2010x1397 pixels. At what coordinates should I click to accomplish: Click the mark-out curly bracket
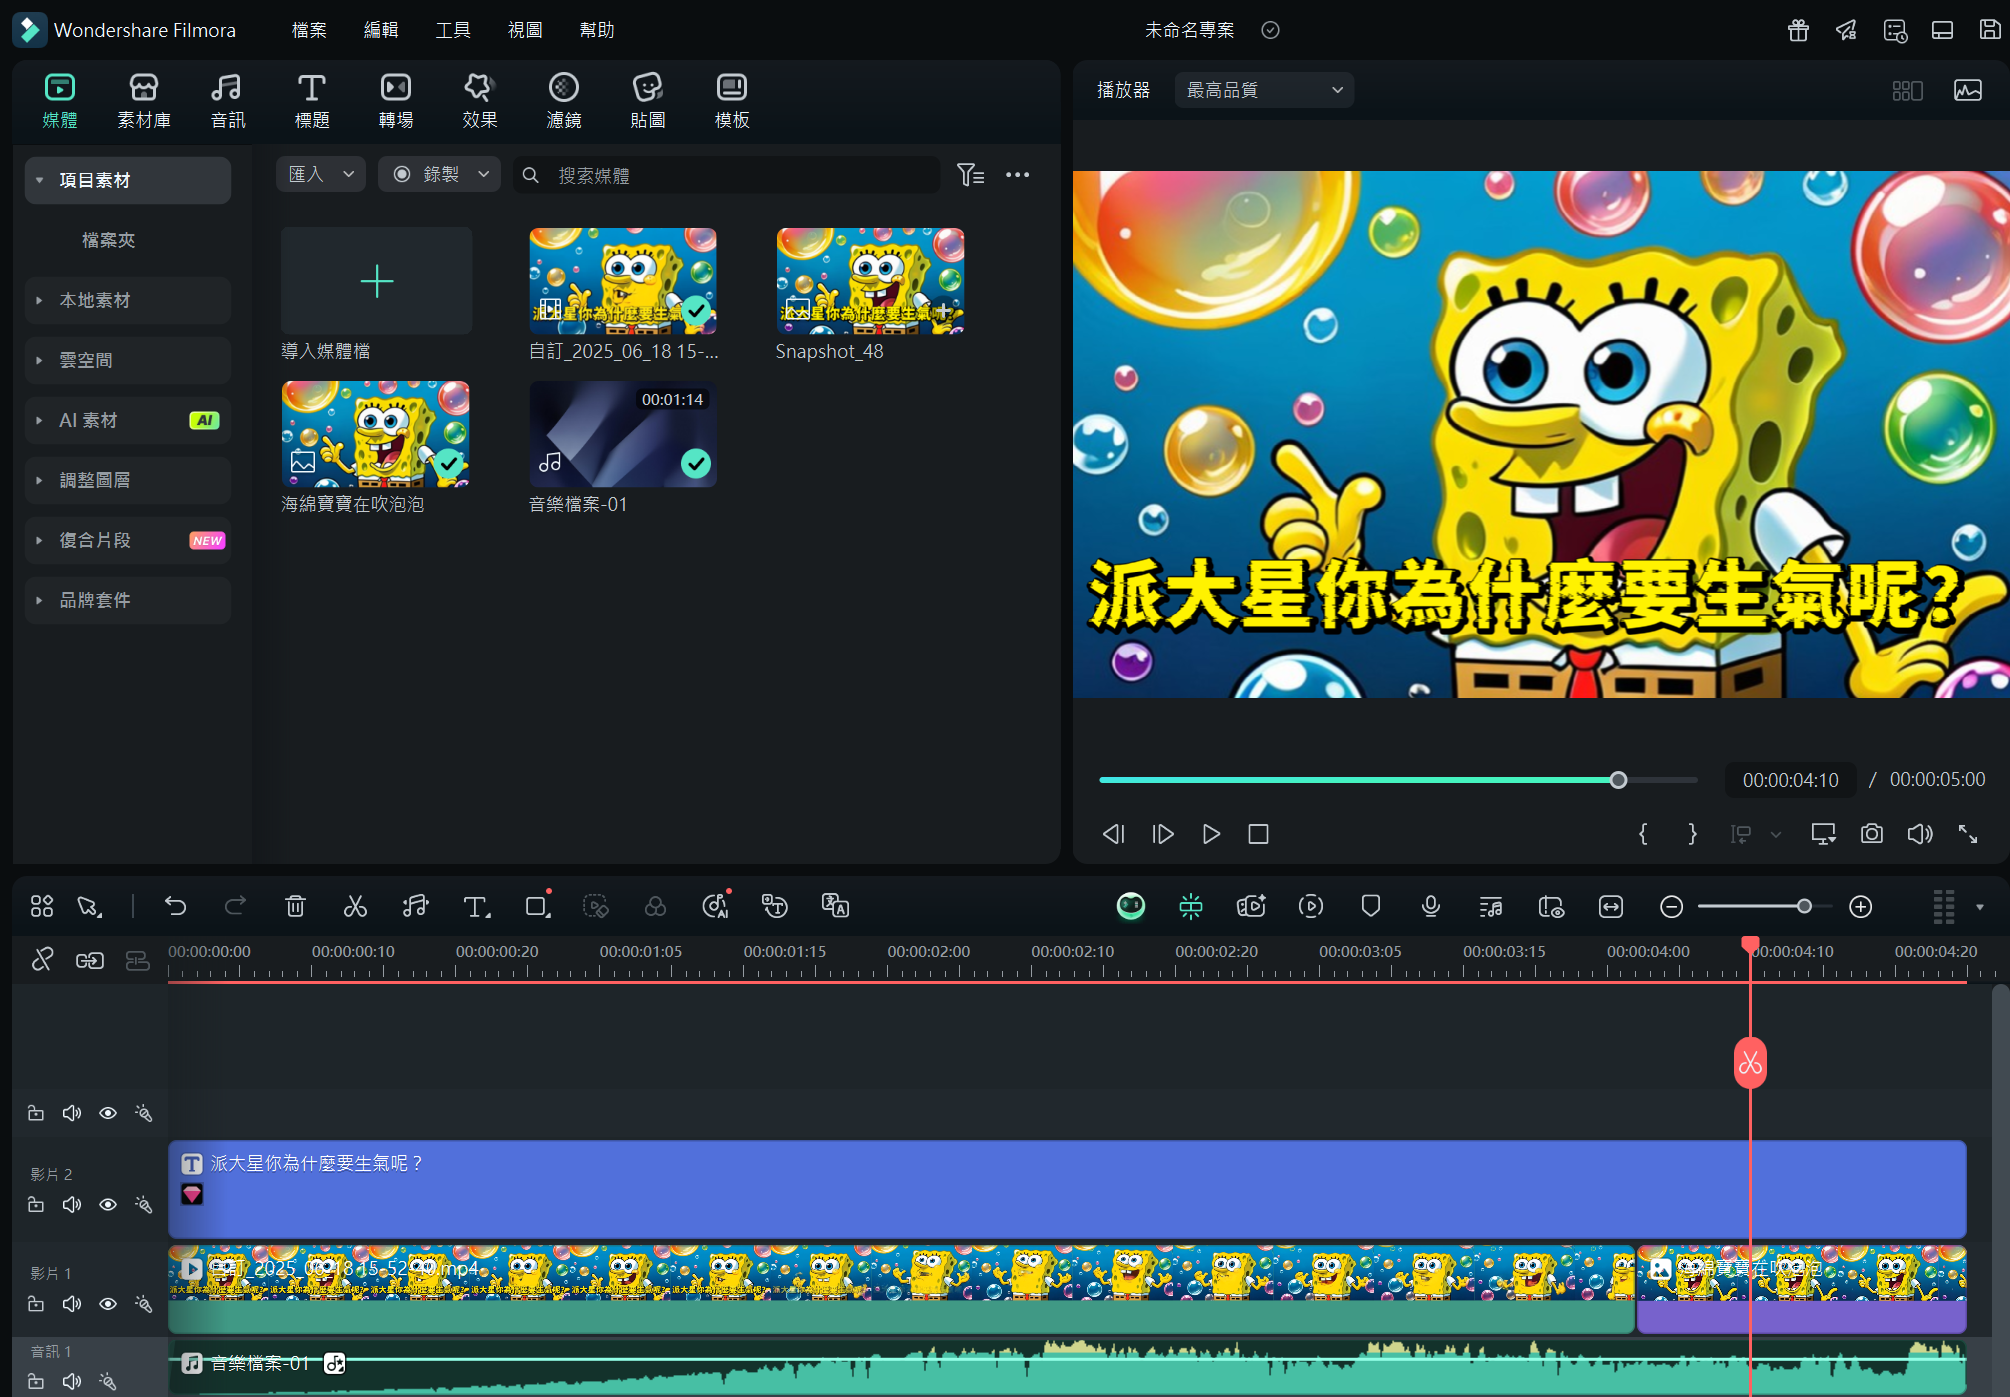(1692, 834)
